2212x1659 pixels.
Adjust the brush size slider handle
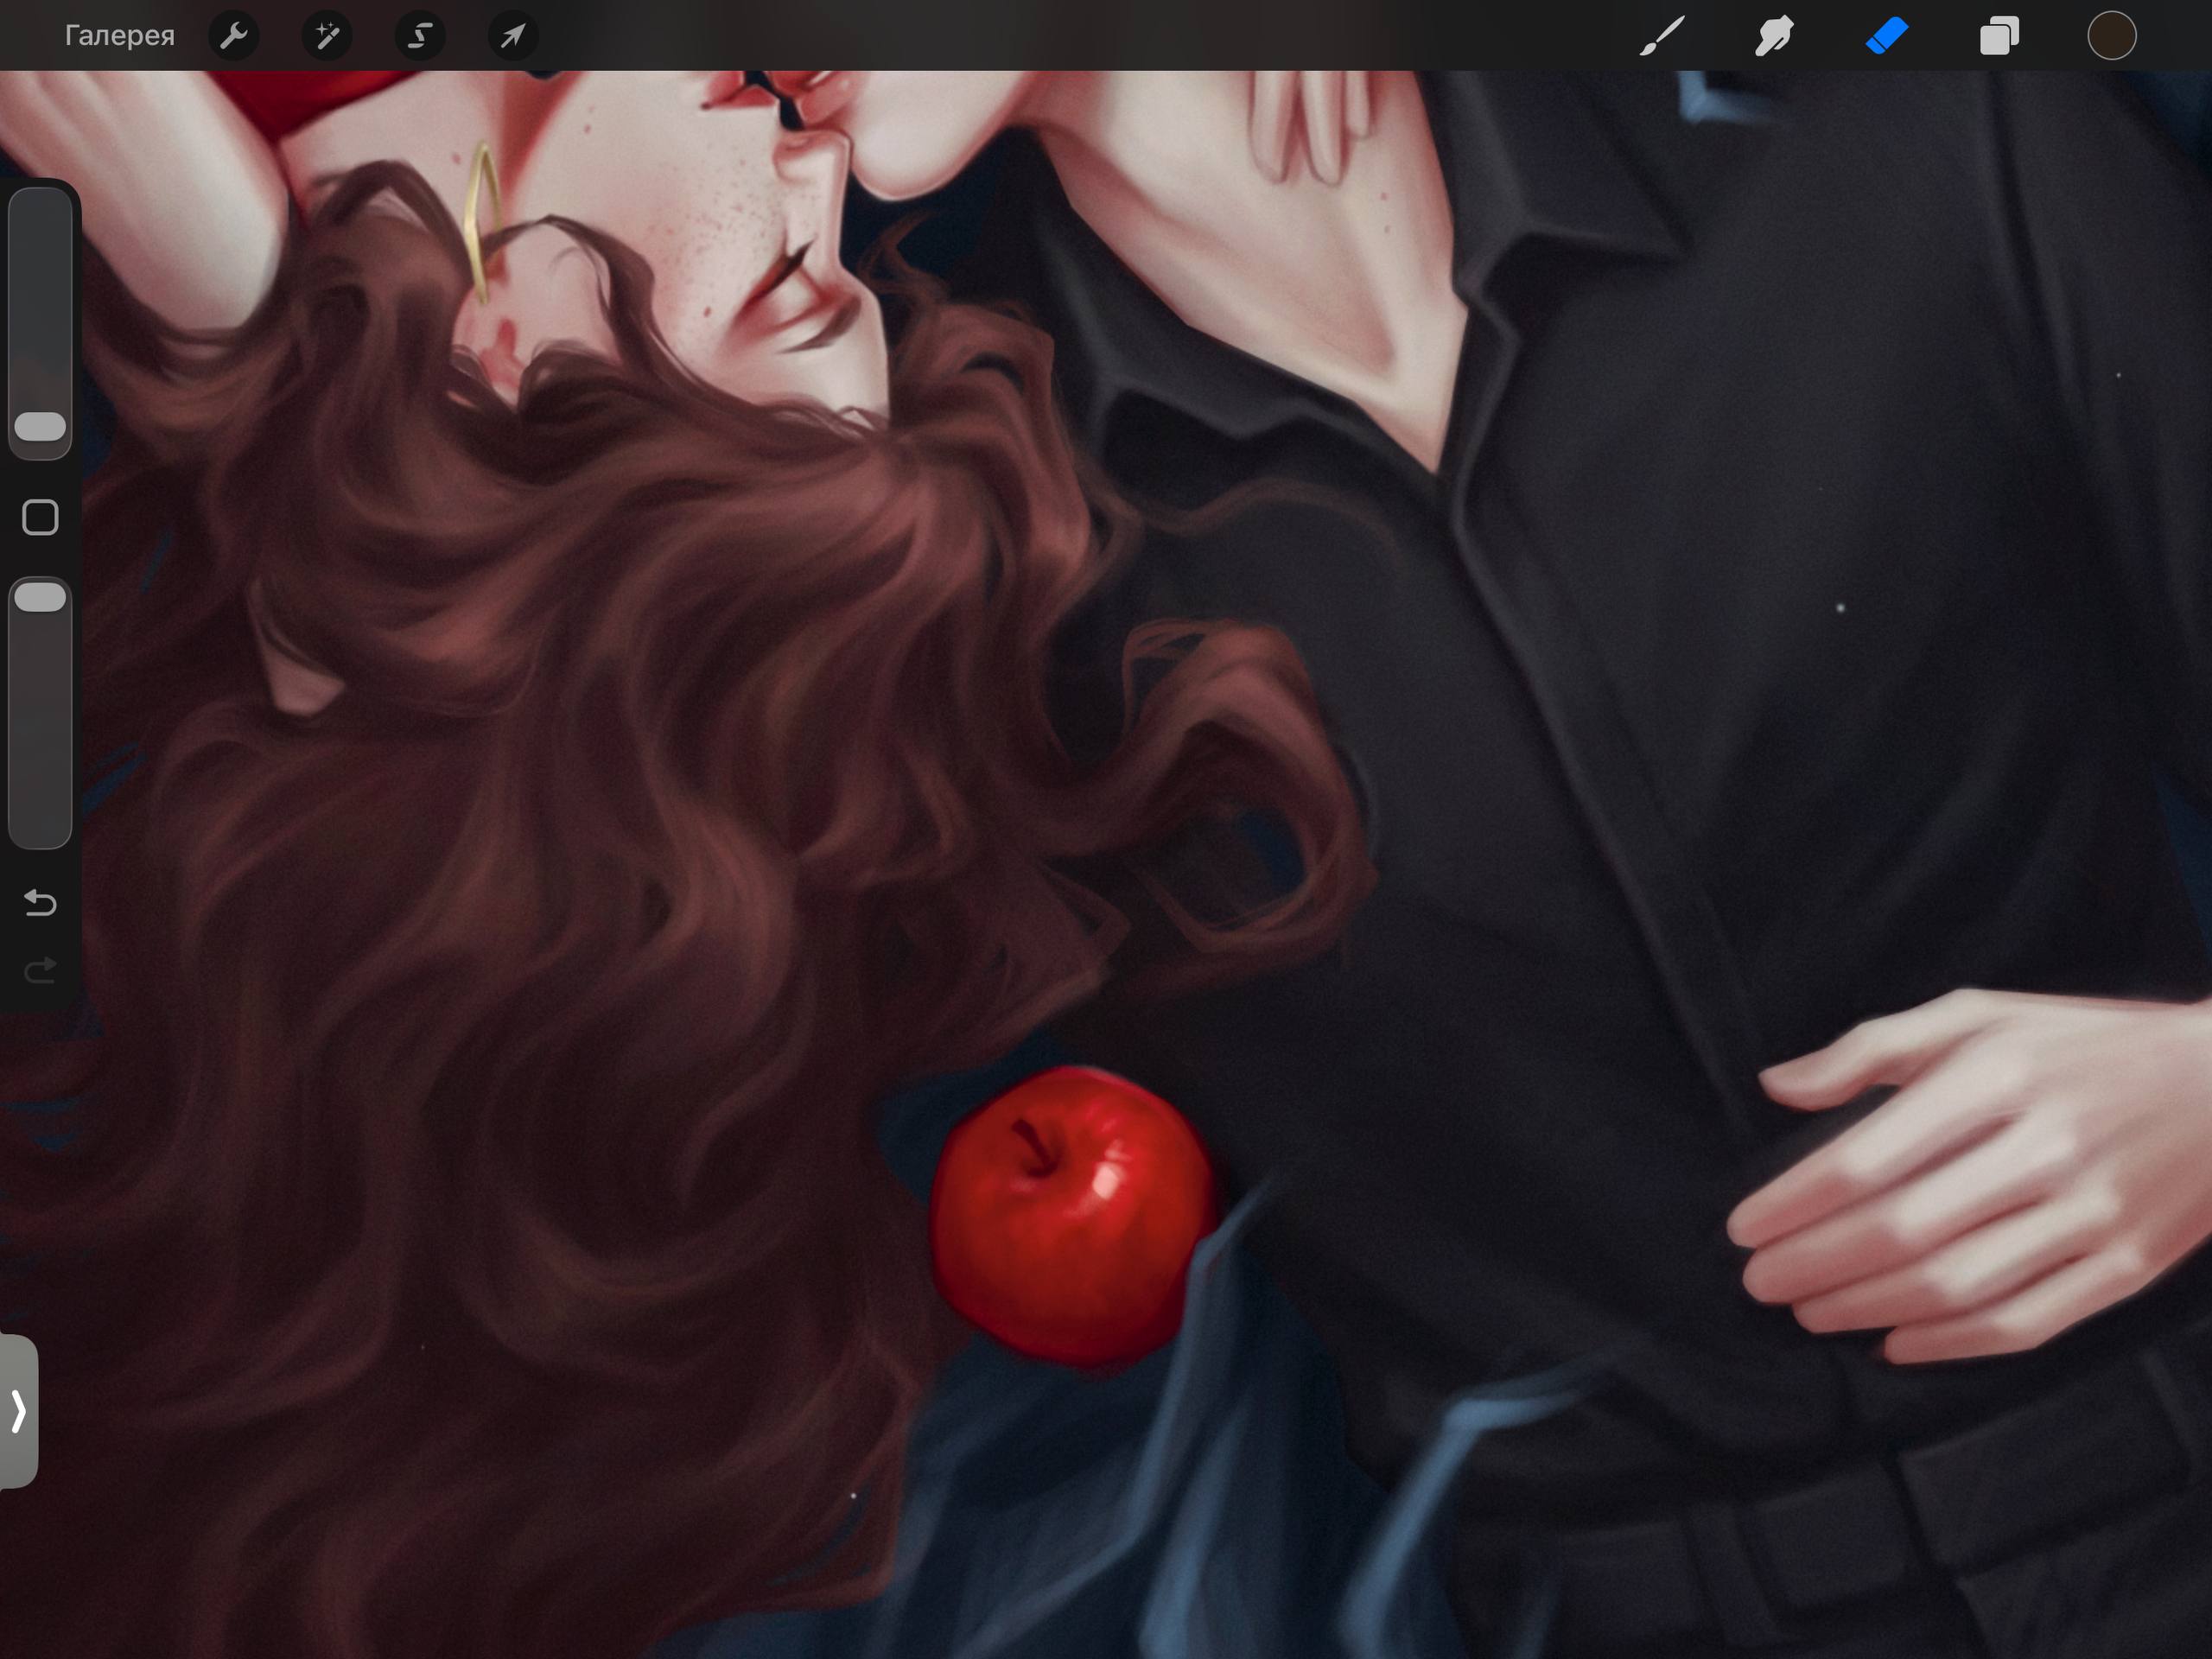(x=40, y=427)
